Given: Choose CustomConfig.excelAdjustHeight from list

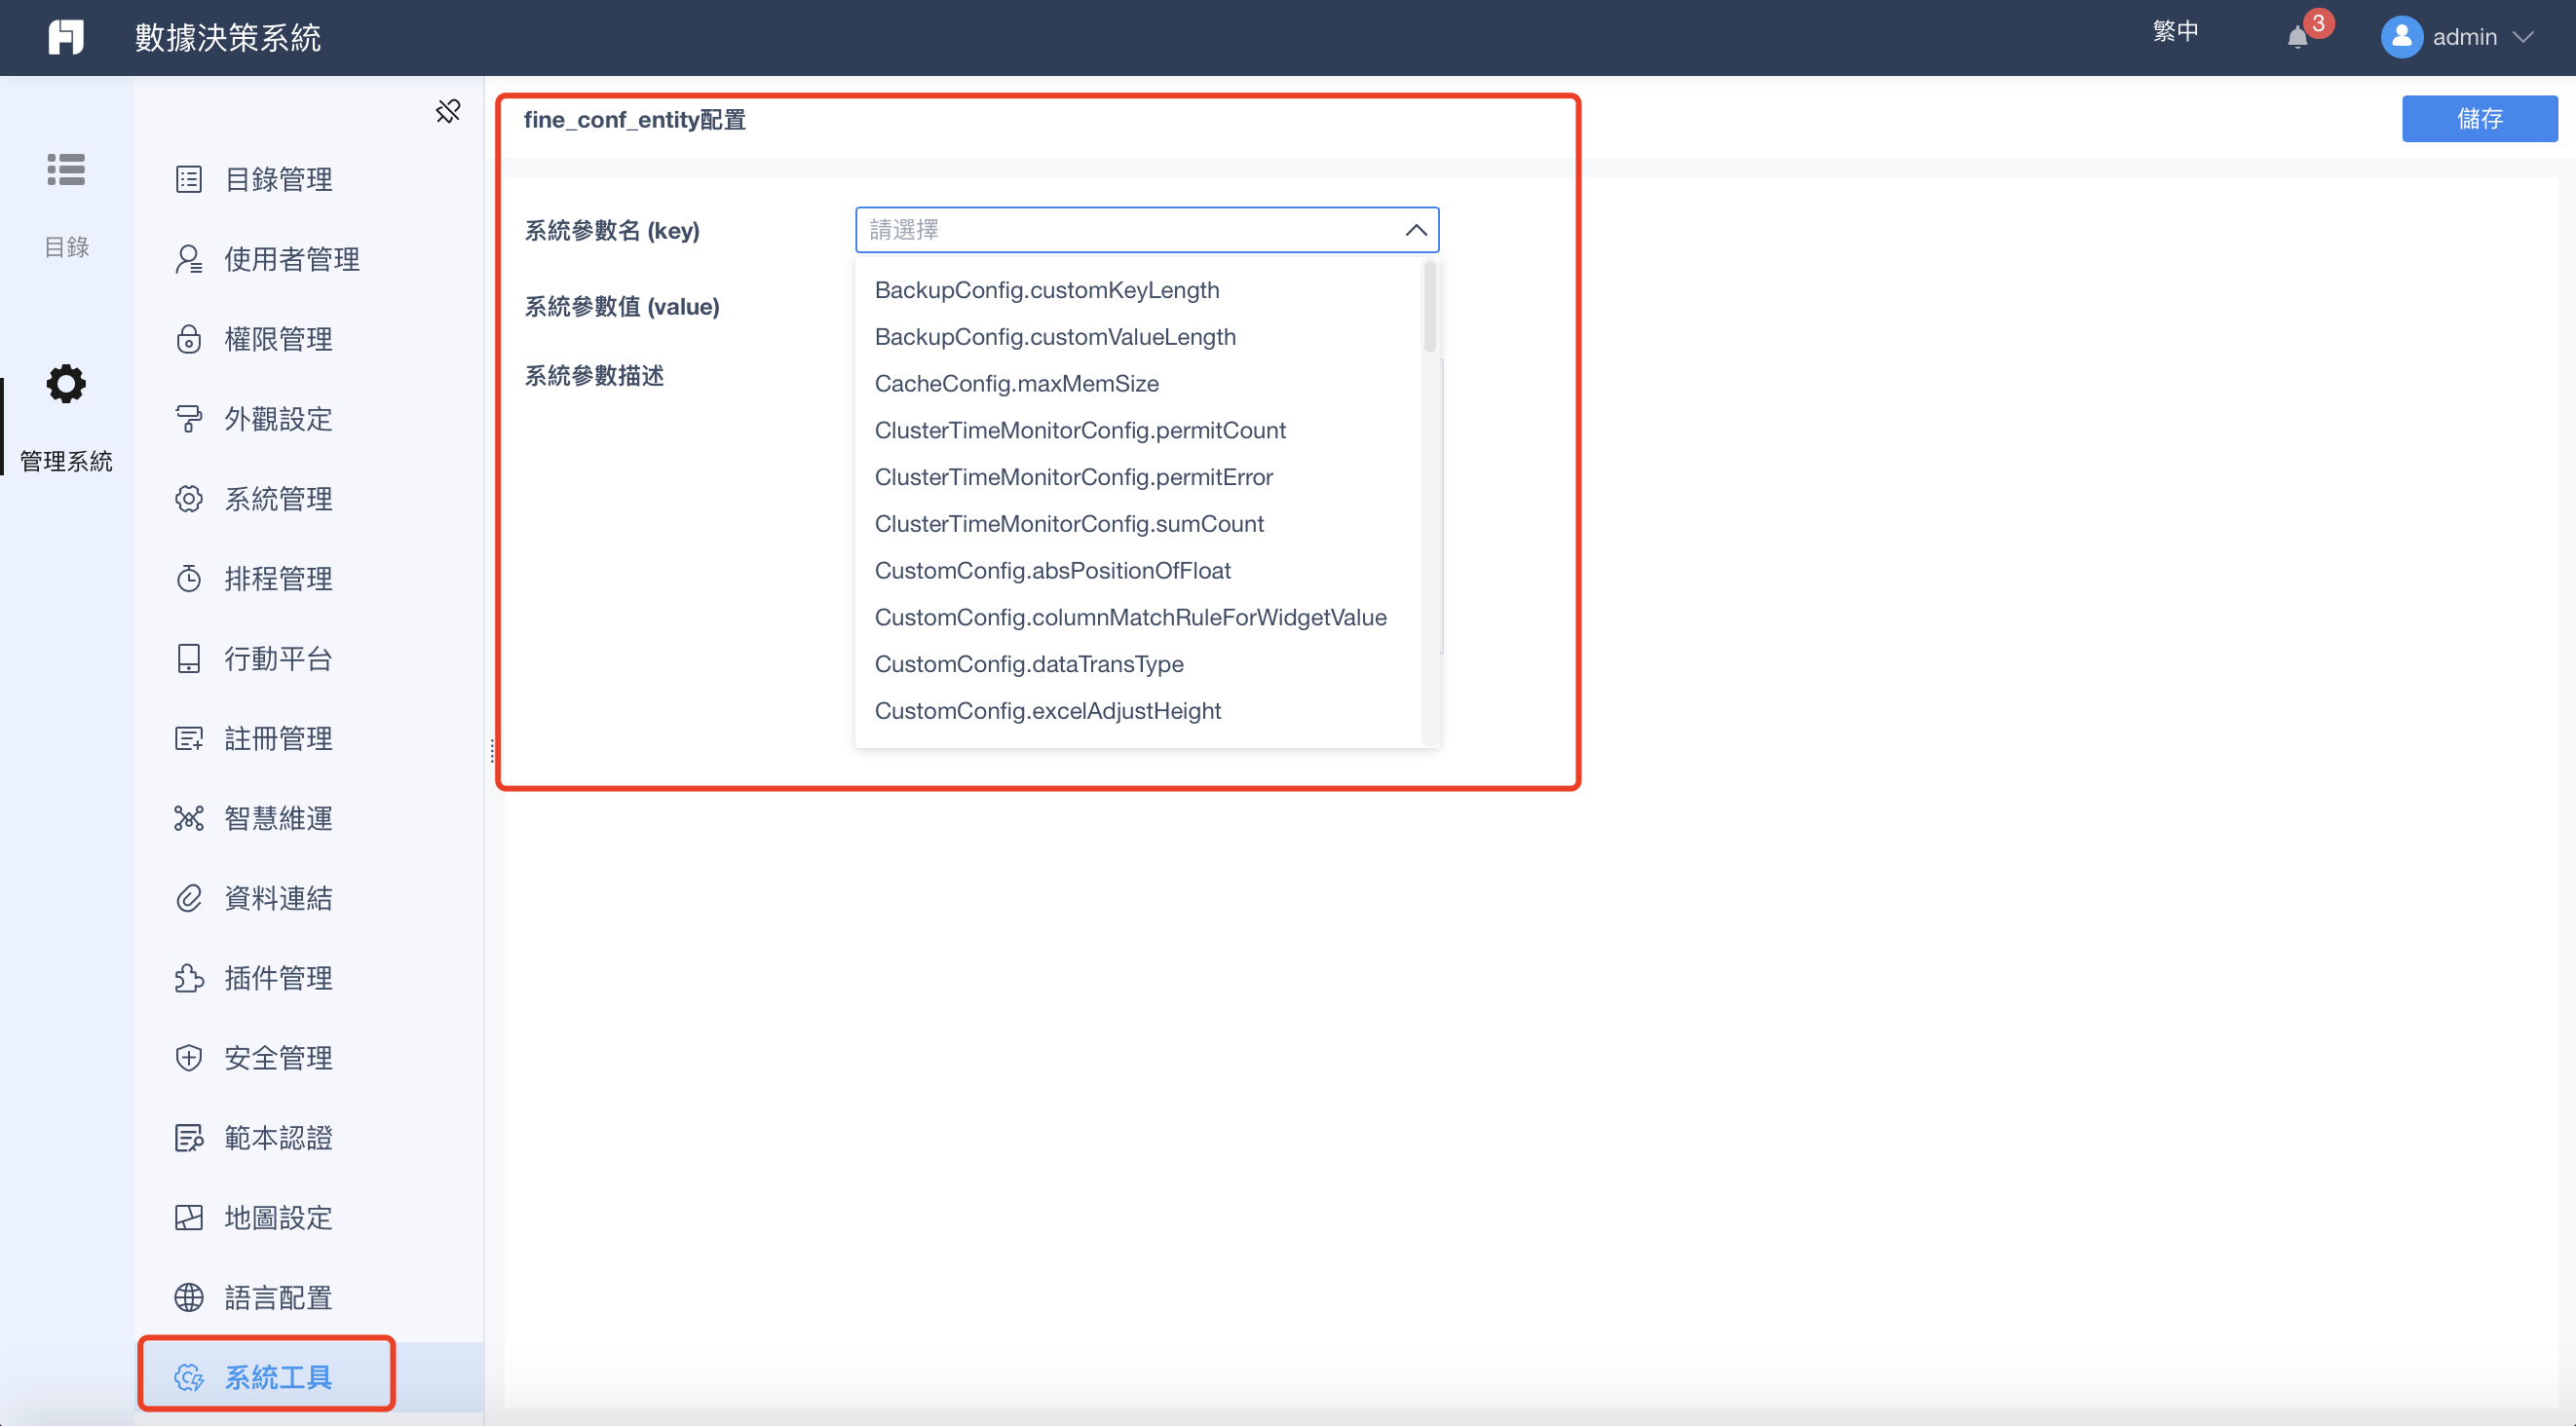Looking at the screenshot, I should click(x=1138, y=711).
